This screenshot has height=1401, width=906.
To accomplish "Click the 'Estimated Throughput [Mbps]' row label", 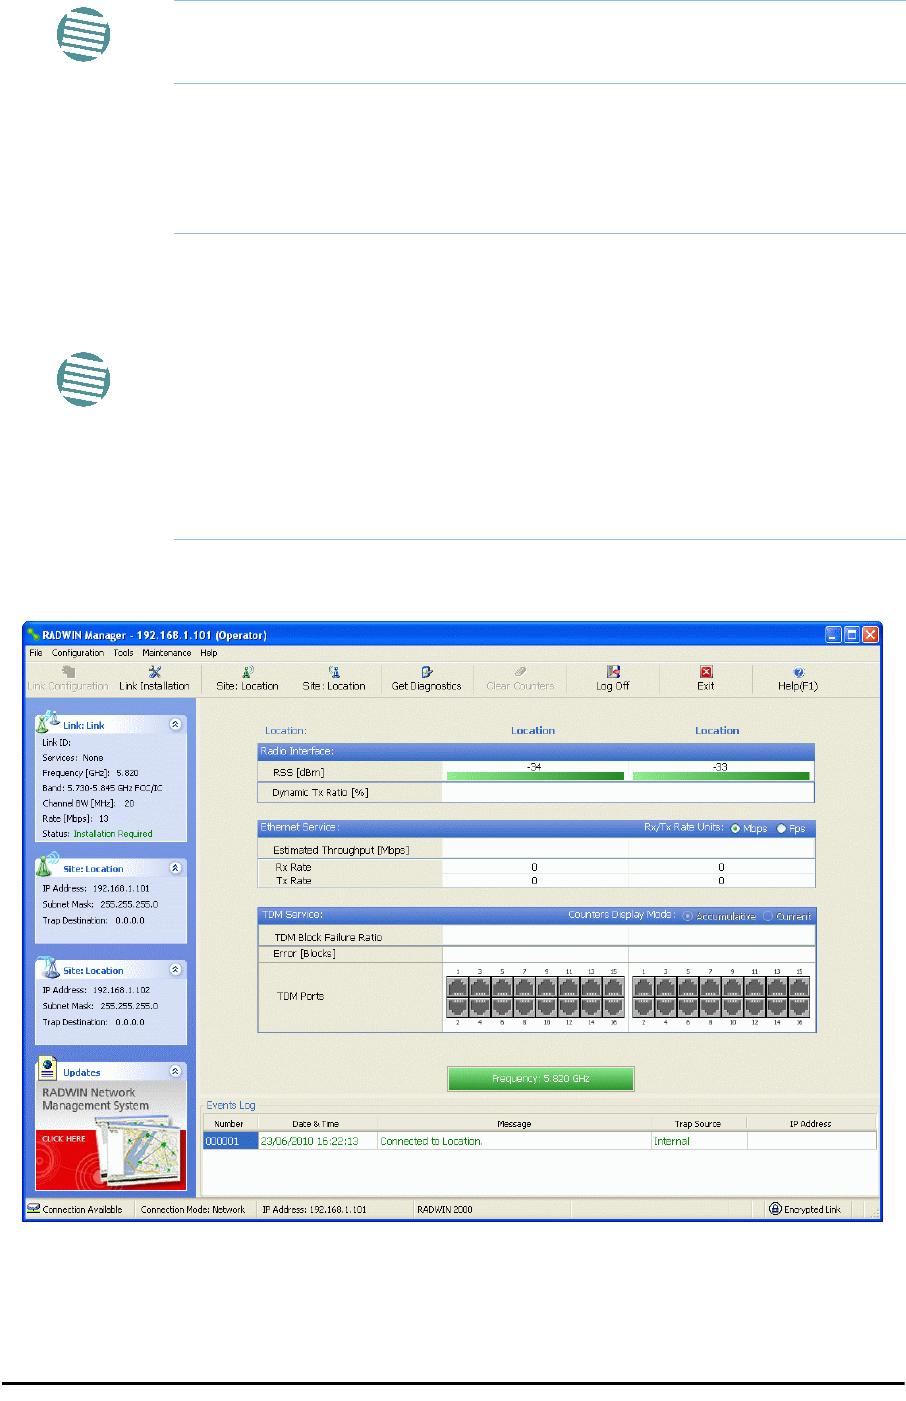I will [341, 850].
